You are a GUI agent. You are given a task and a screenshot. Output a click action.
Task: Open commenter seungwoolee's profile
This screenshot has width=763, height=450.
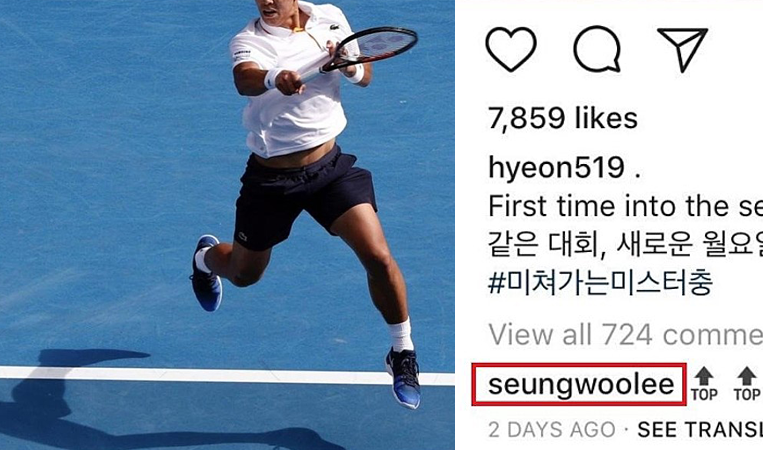coord(580,384)
